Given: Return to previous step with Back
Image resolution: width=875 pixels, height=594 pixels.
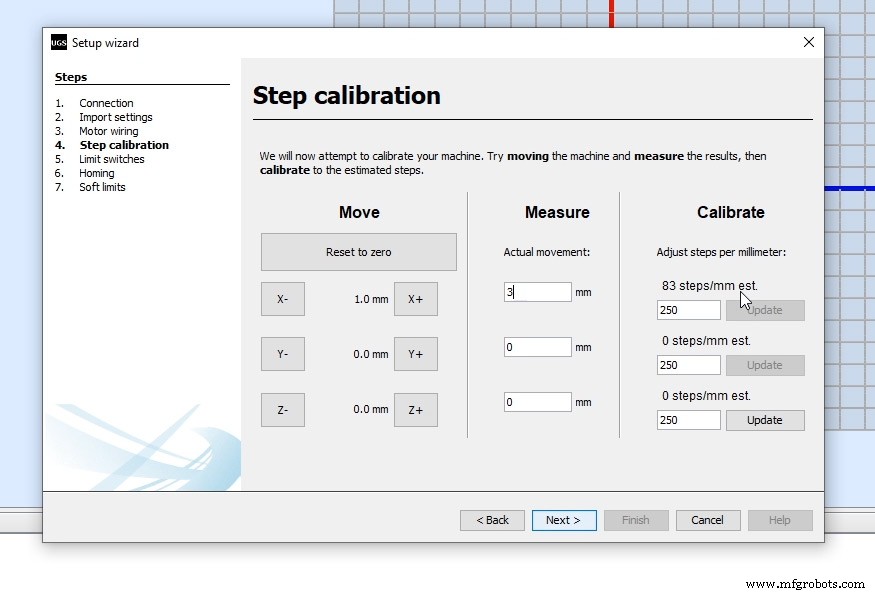Looking at the screenshot, I should [492, 520].
